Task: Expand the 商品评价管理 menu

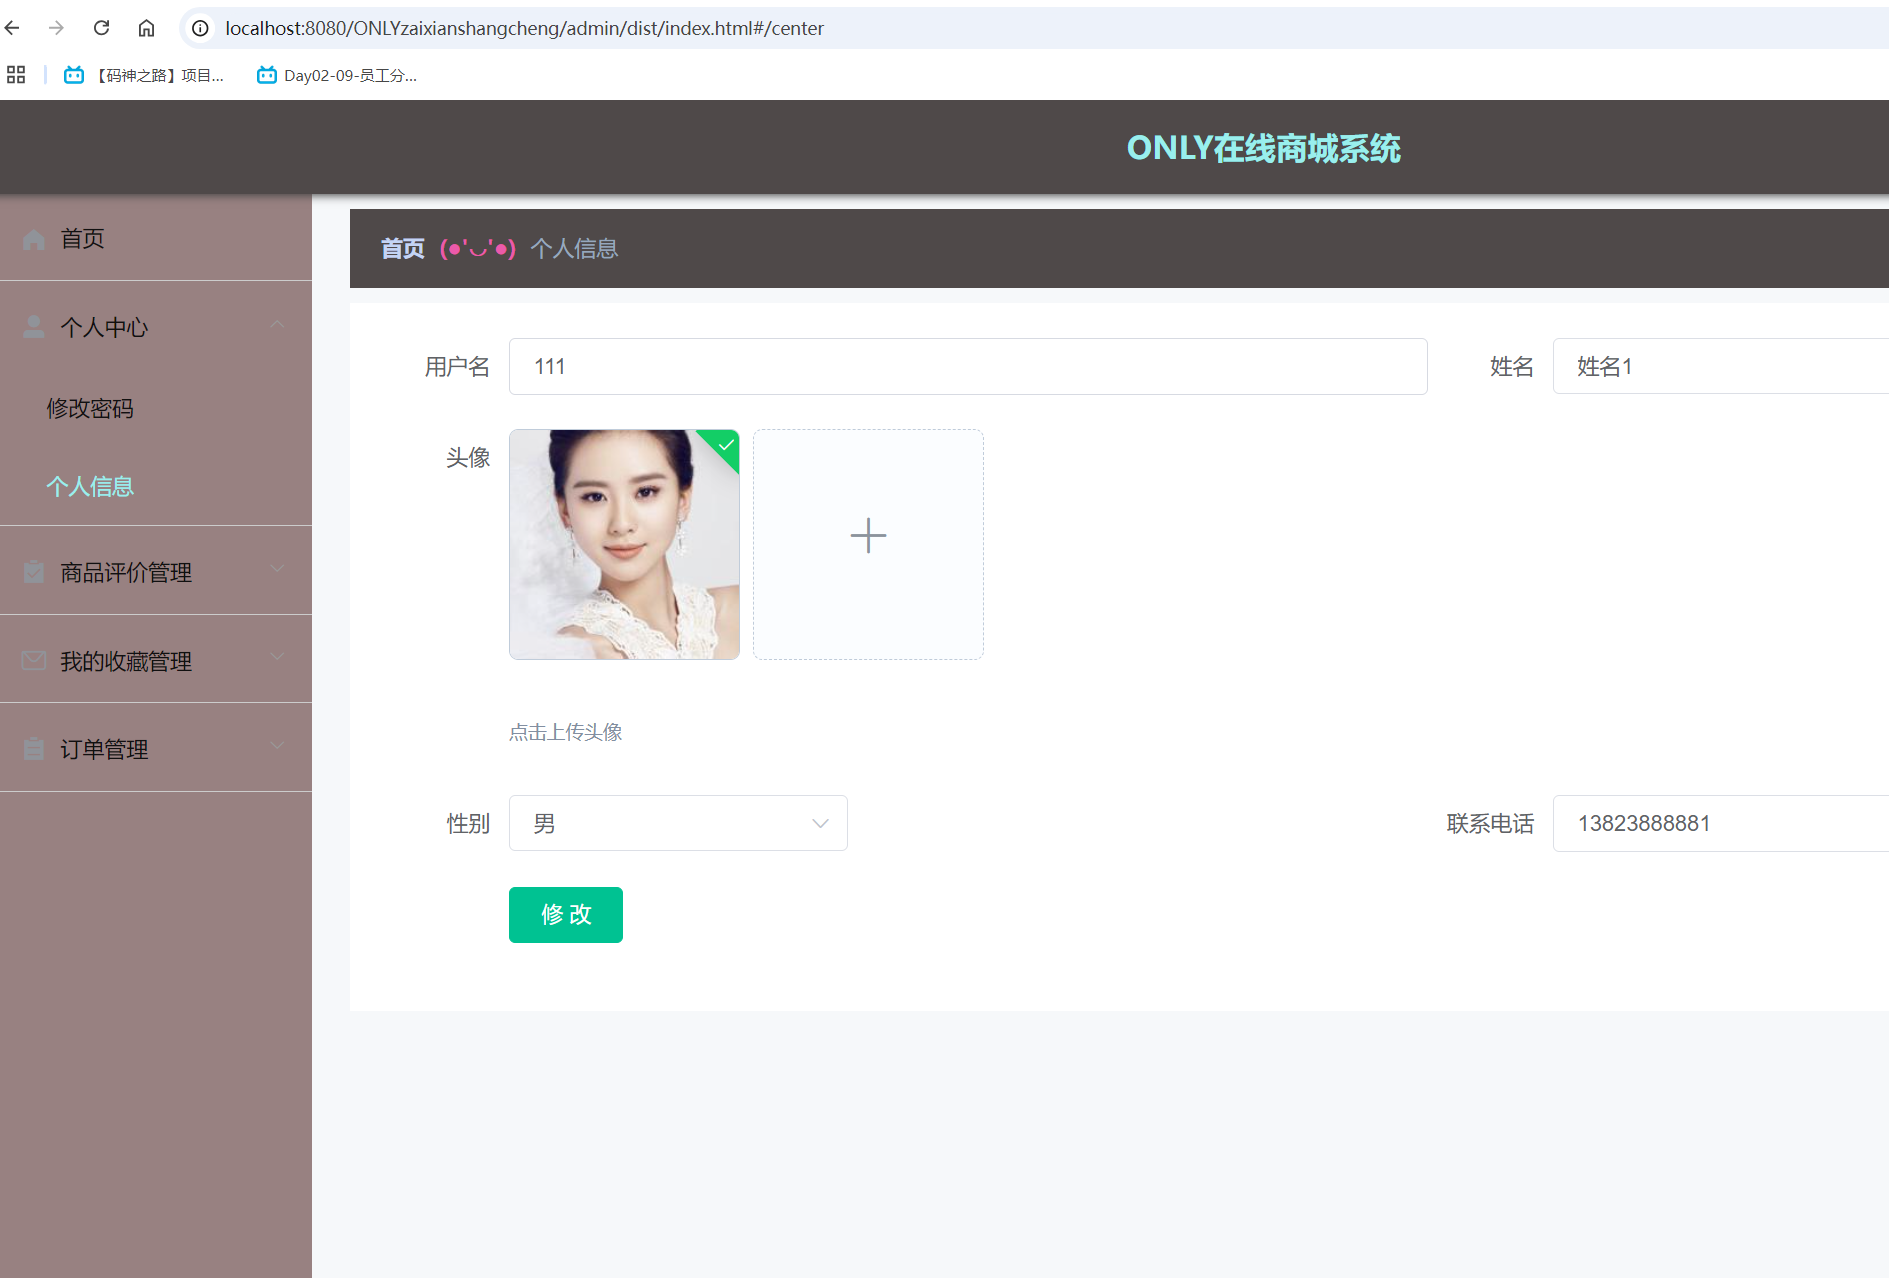Action: coord(156,572)
